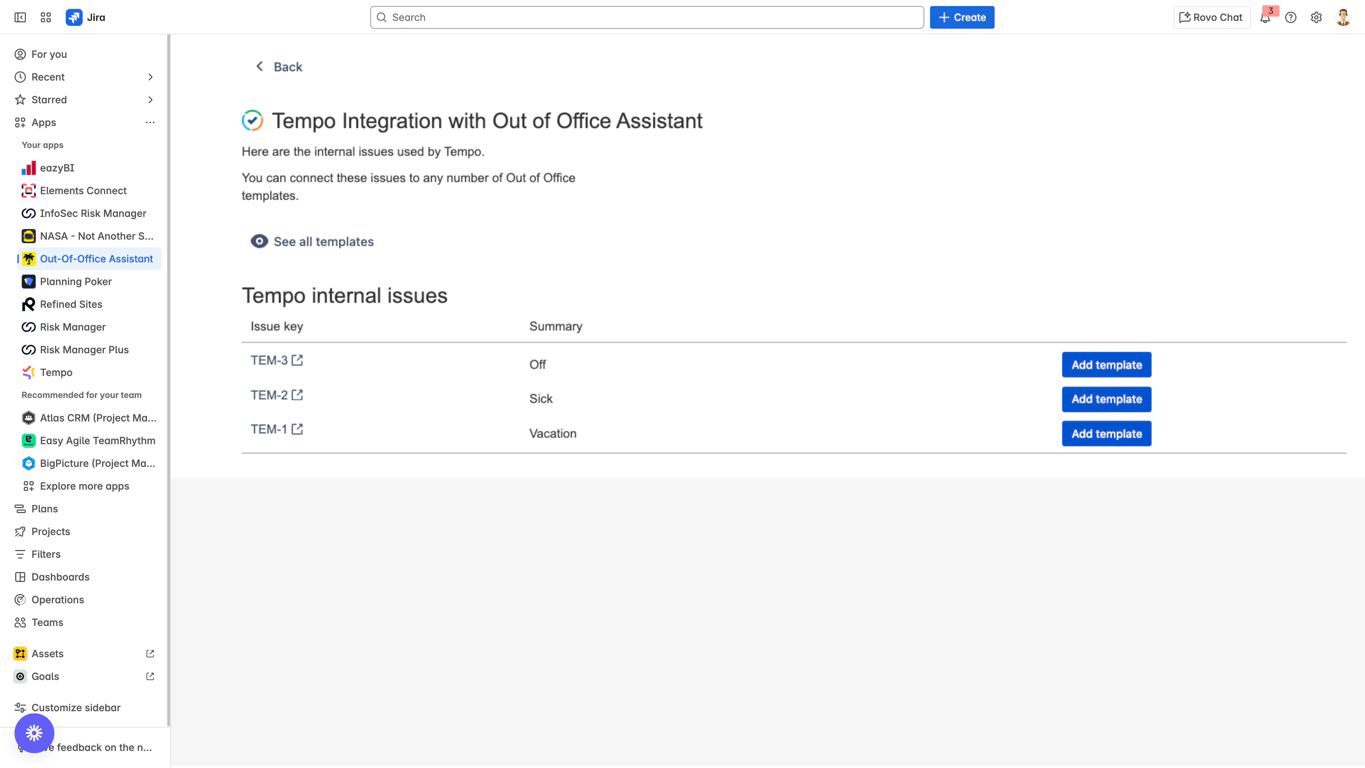This screenshot has height=768, width=1365.
Task: Click See all templates eye link
Action: [312, 242]
